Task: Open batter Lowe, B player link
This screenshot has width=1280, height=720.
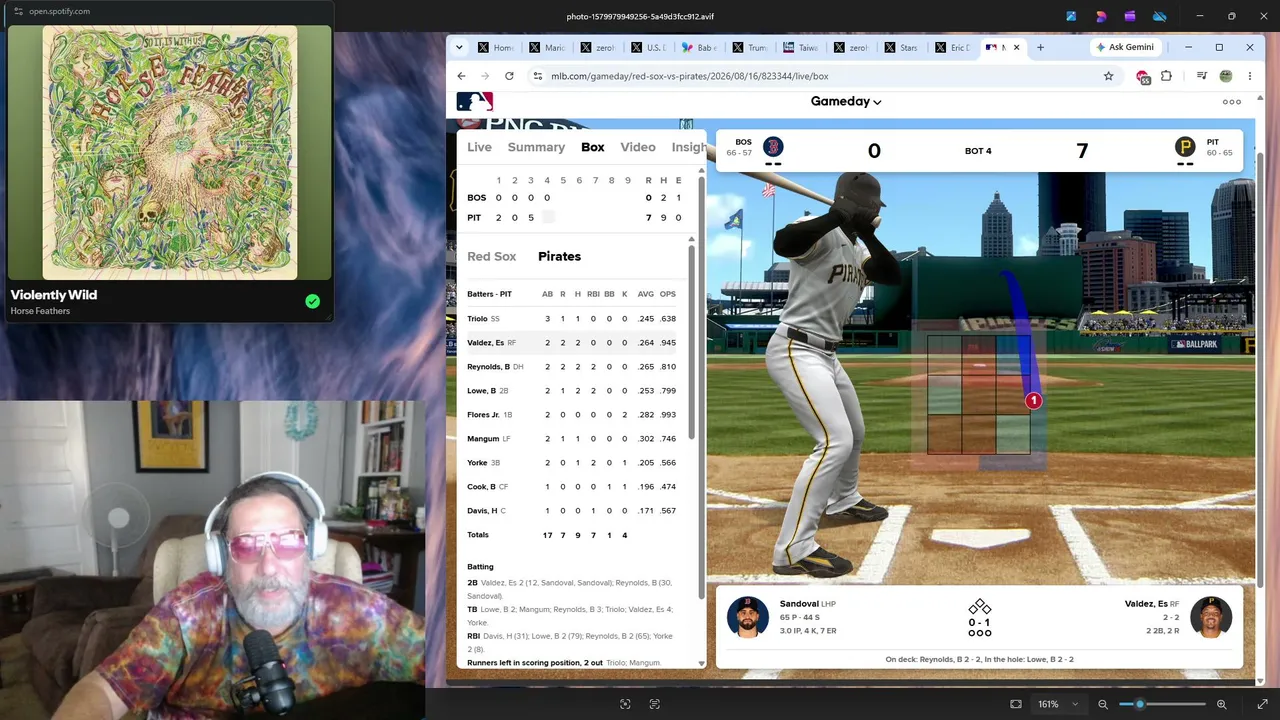Action: coord(481,391)
